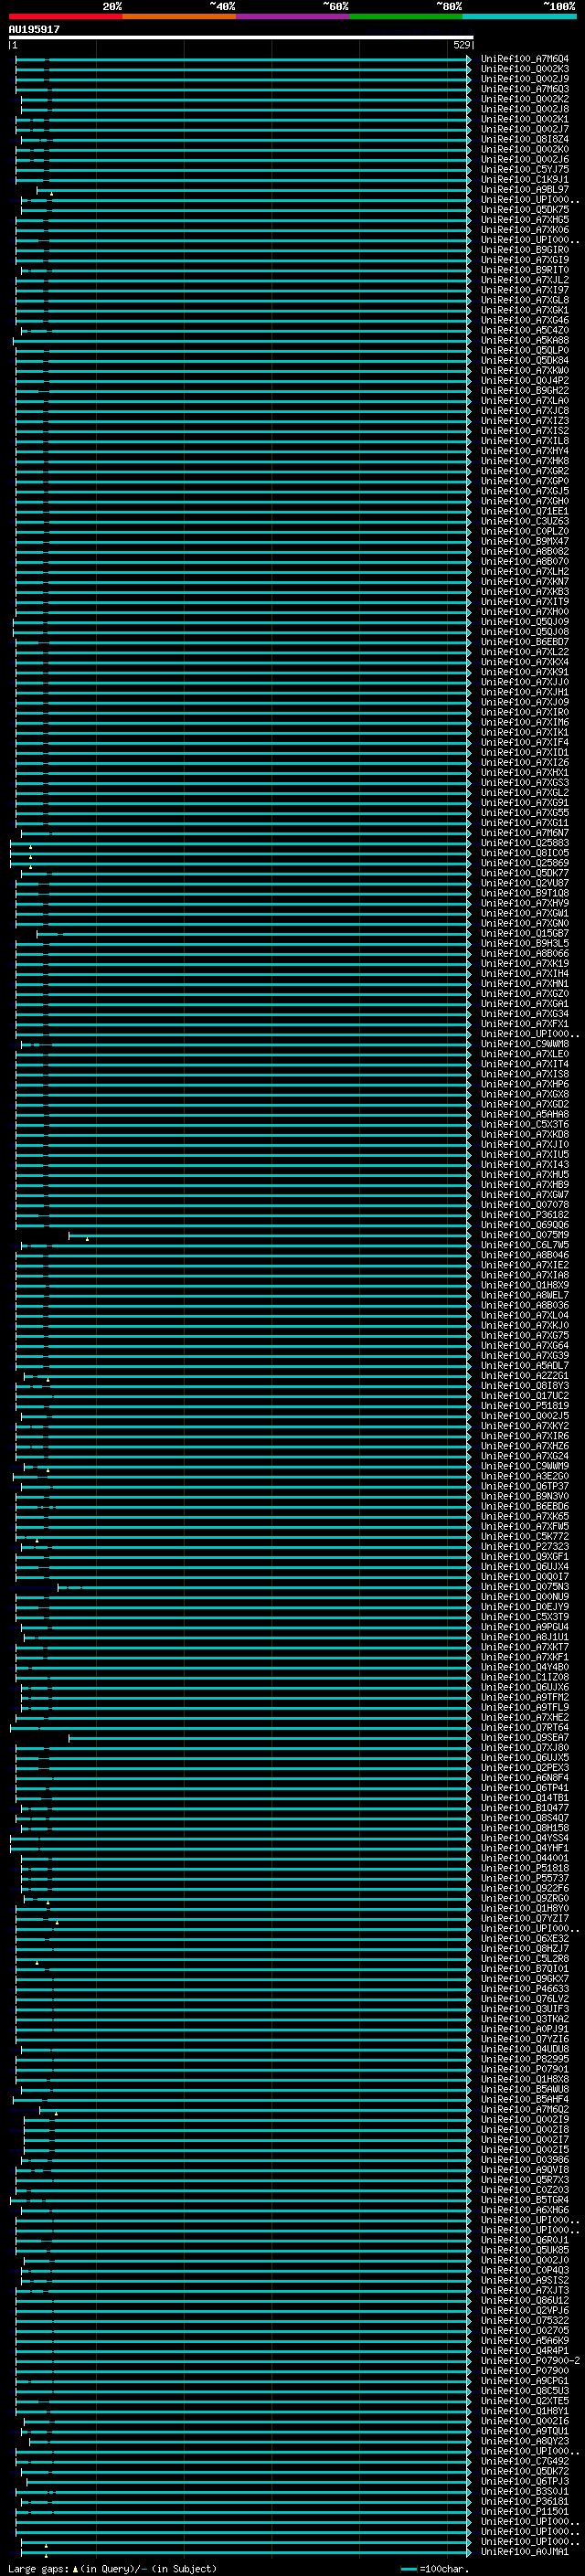This screenshot has height=2576, width=585.
Task: Select label UniRef100_P11501
Action: (x=525, y=2511)
